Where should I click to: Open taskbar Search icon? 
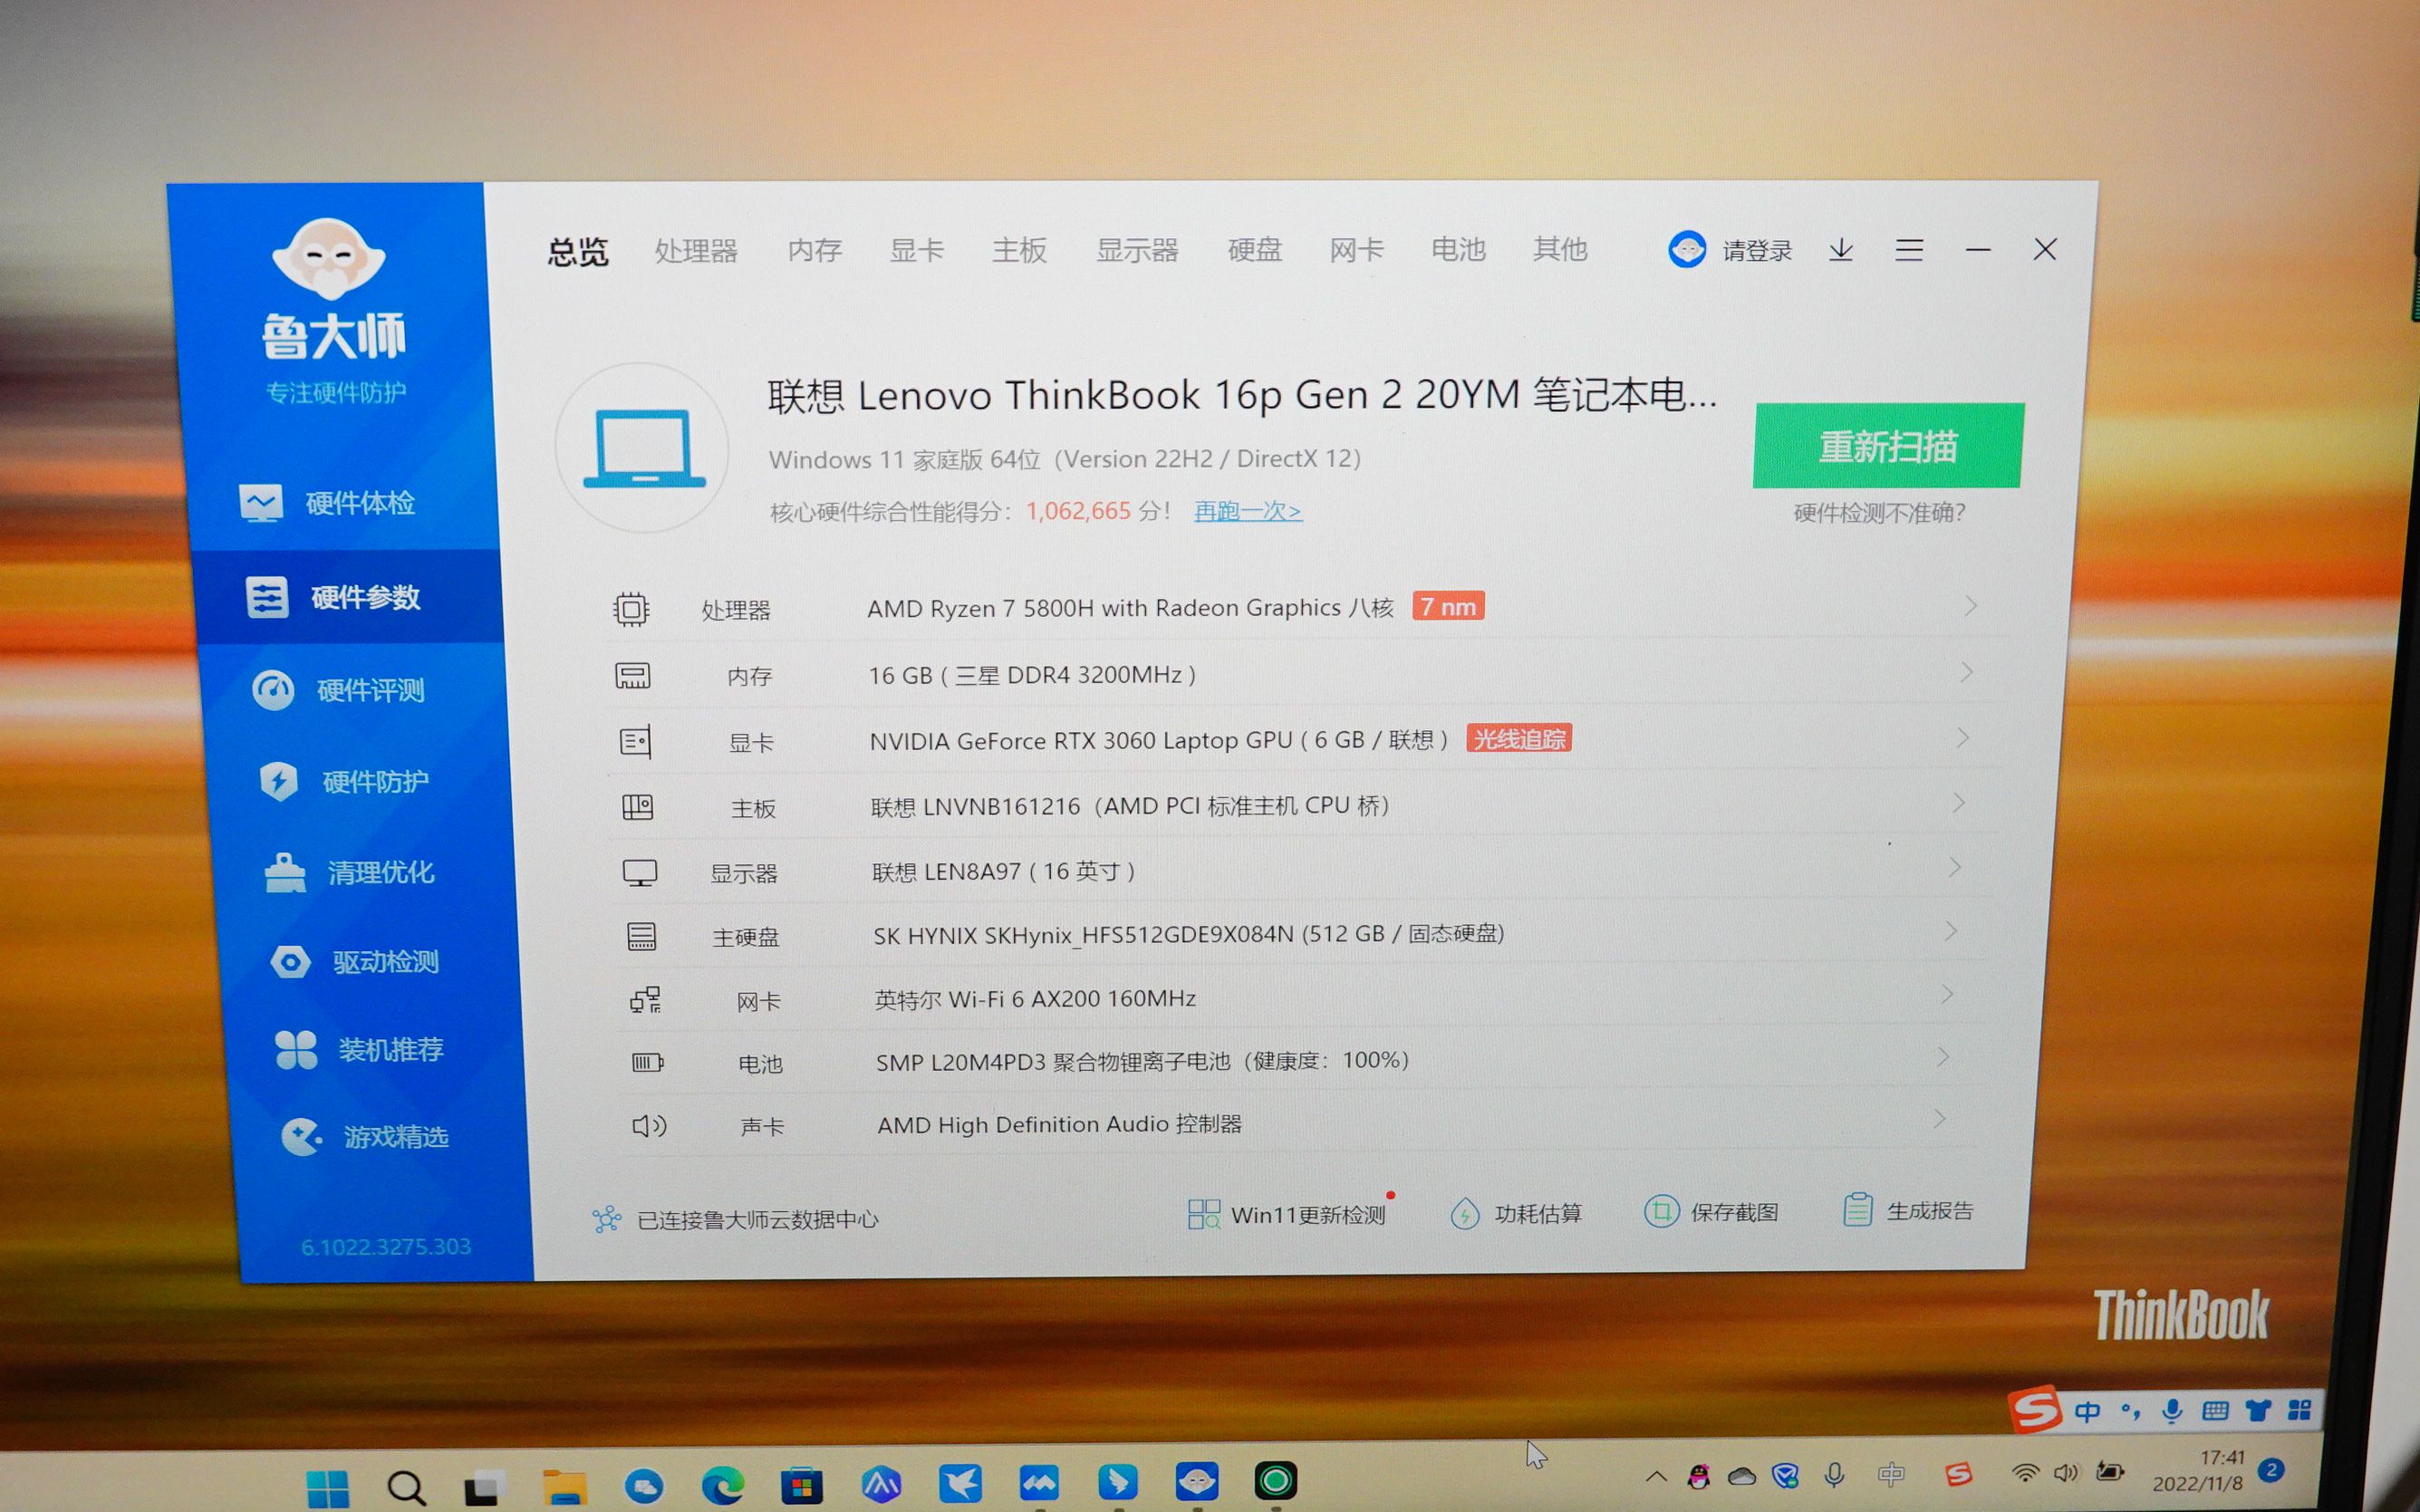406,1488
